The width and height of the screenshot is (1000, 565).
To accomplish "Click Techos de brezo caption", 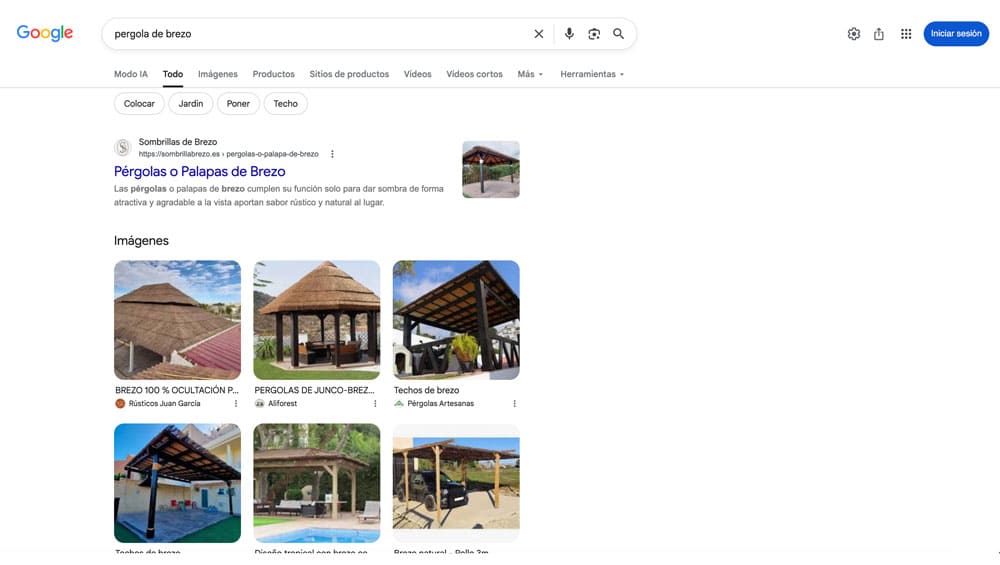I will (x=426, y=390).
